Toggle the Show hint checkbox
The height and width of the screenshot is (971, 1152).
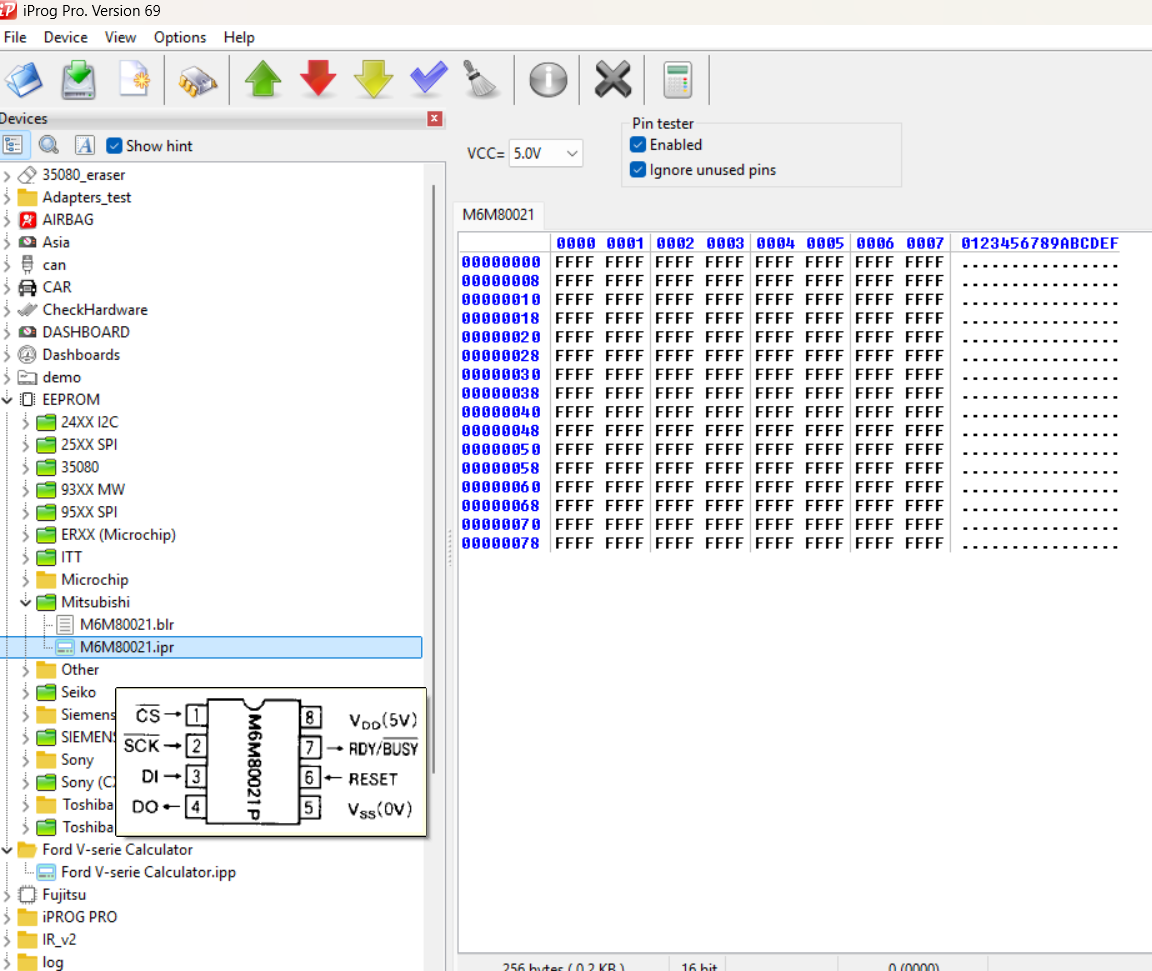pos(114,146)
